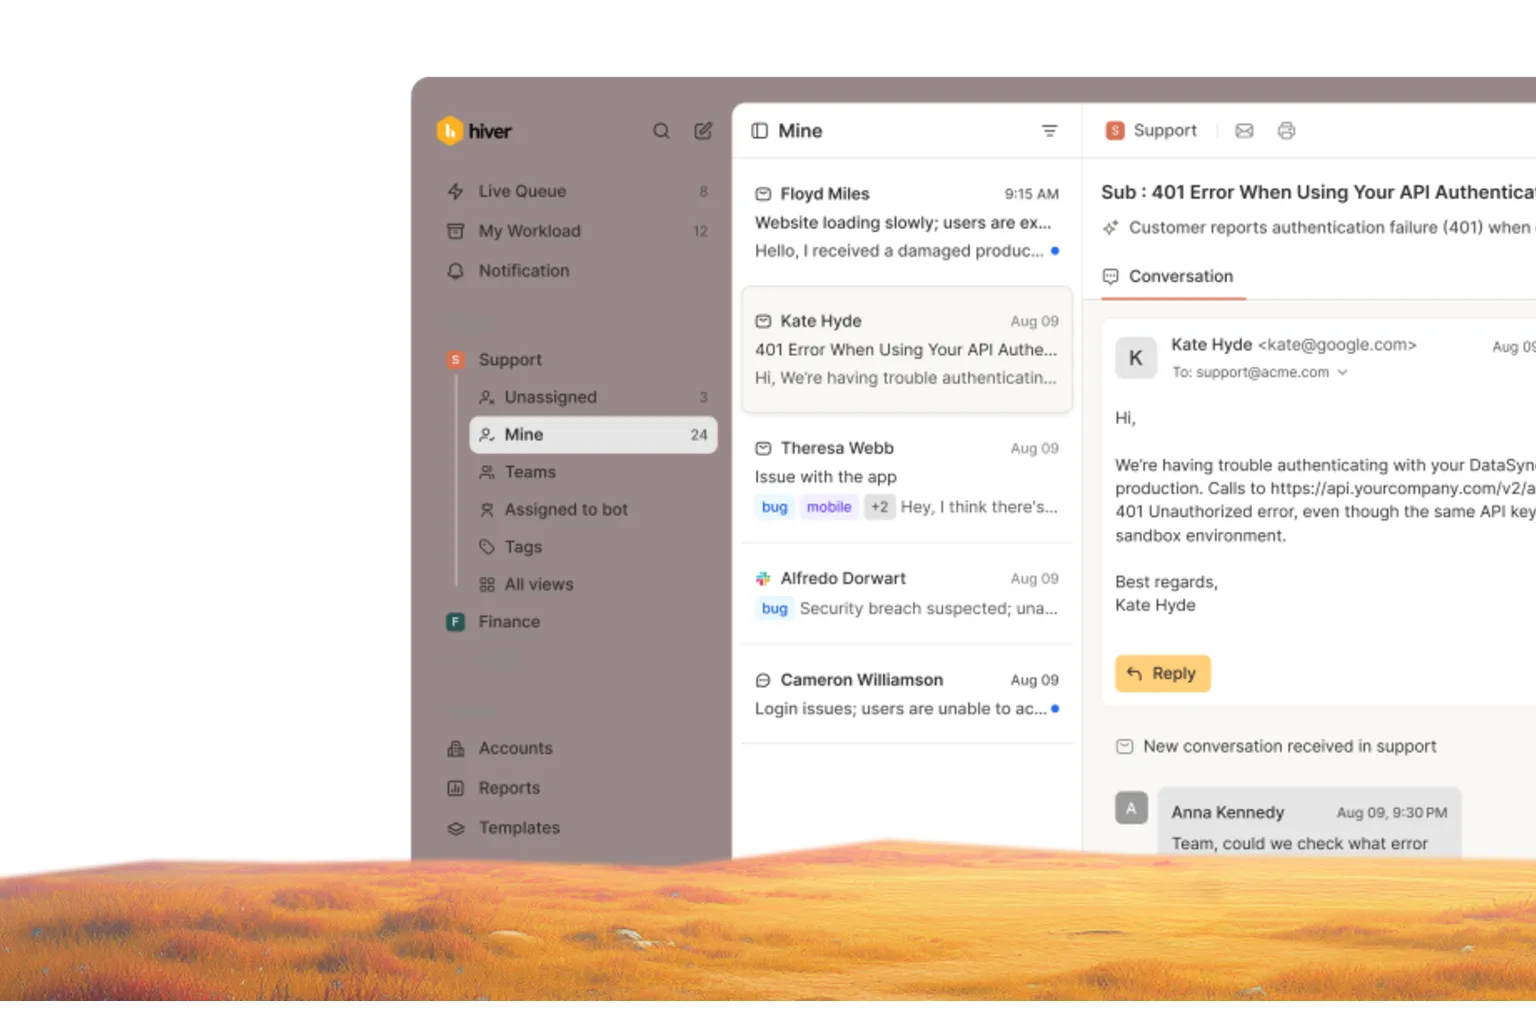Open the Theresa Webb conversation
Screen dimensions: 1536x1024
coord(907,478)
